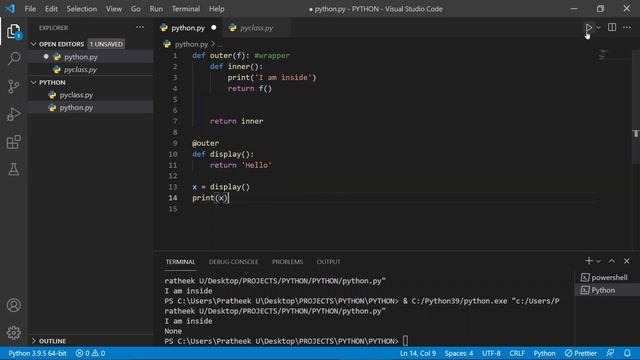Open the Edit menu
This screenshot has width=640, height=360.
coord(51,9)
